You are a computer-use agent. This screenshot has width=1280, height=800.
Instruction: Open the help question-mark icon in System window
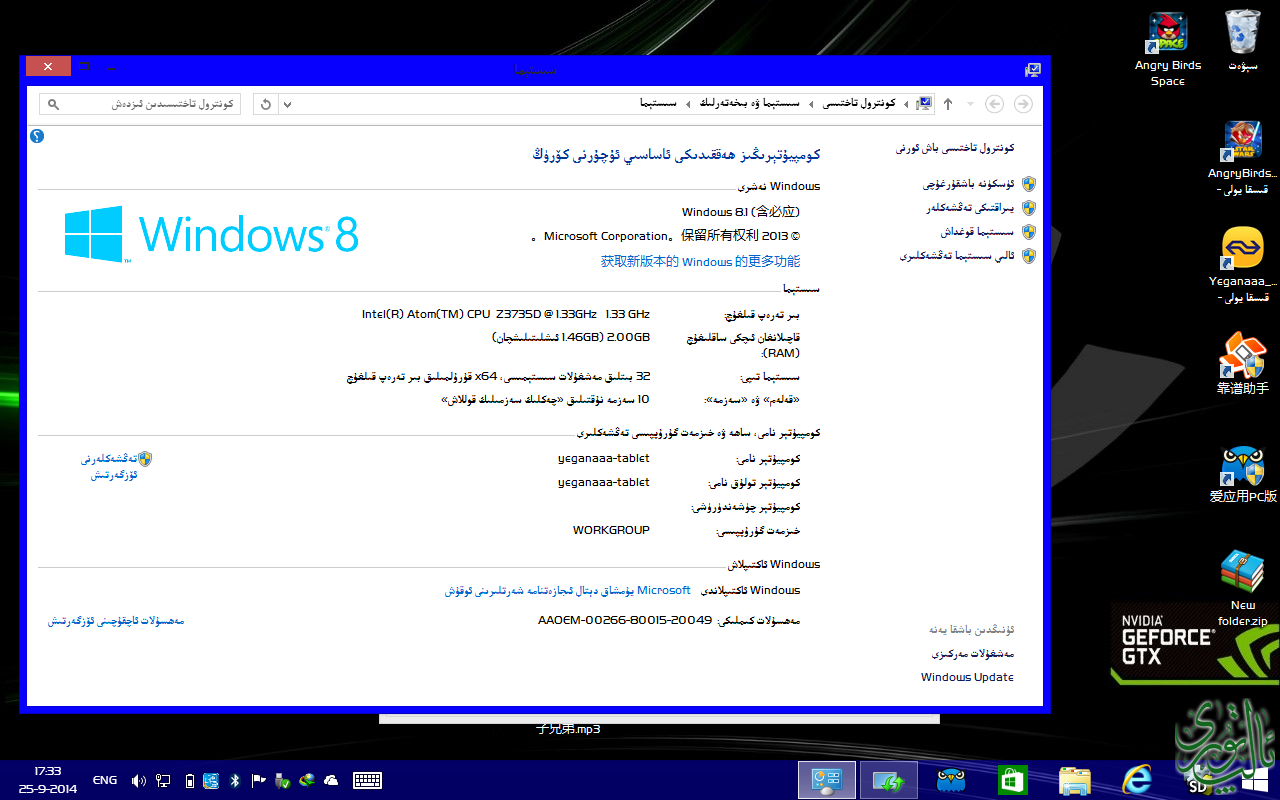(37, 136)
